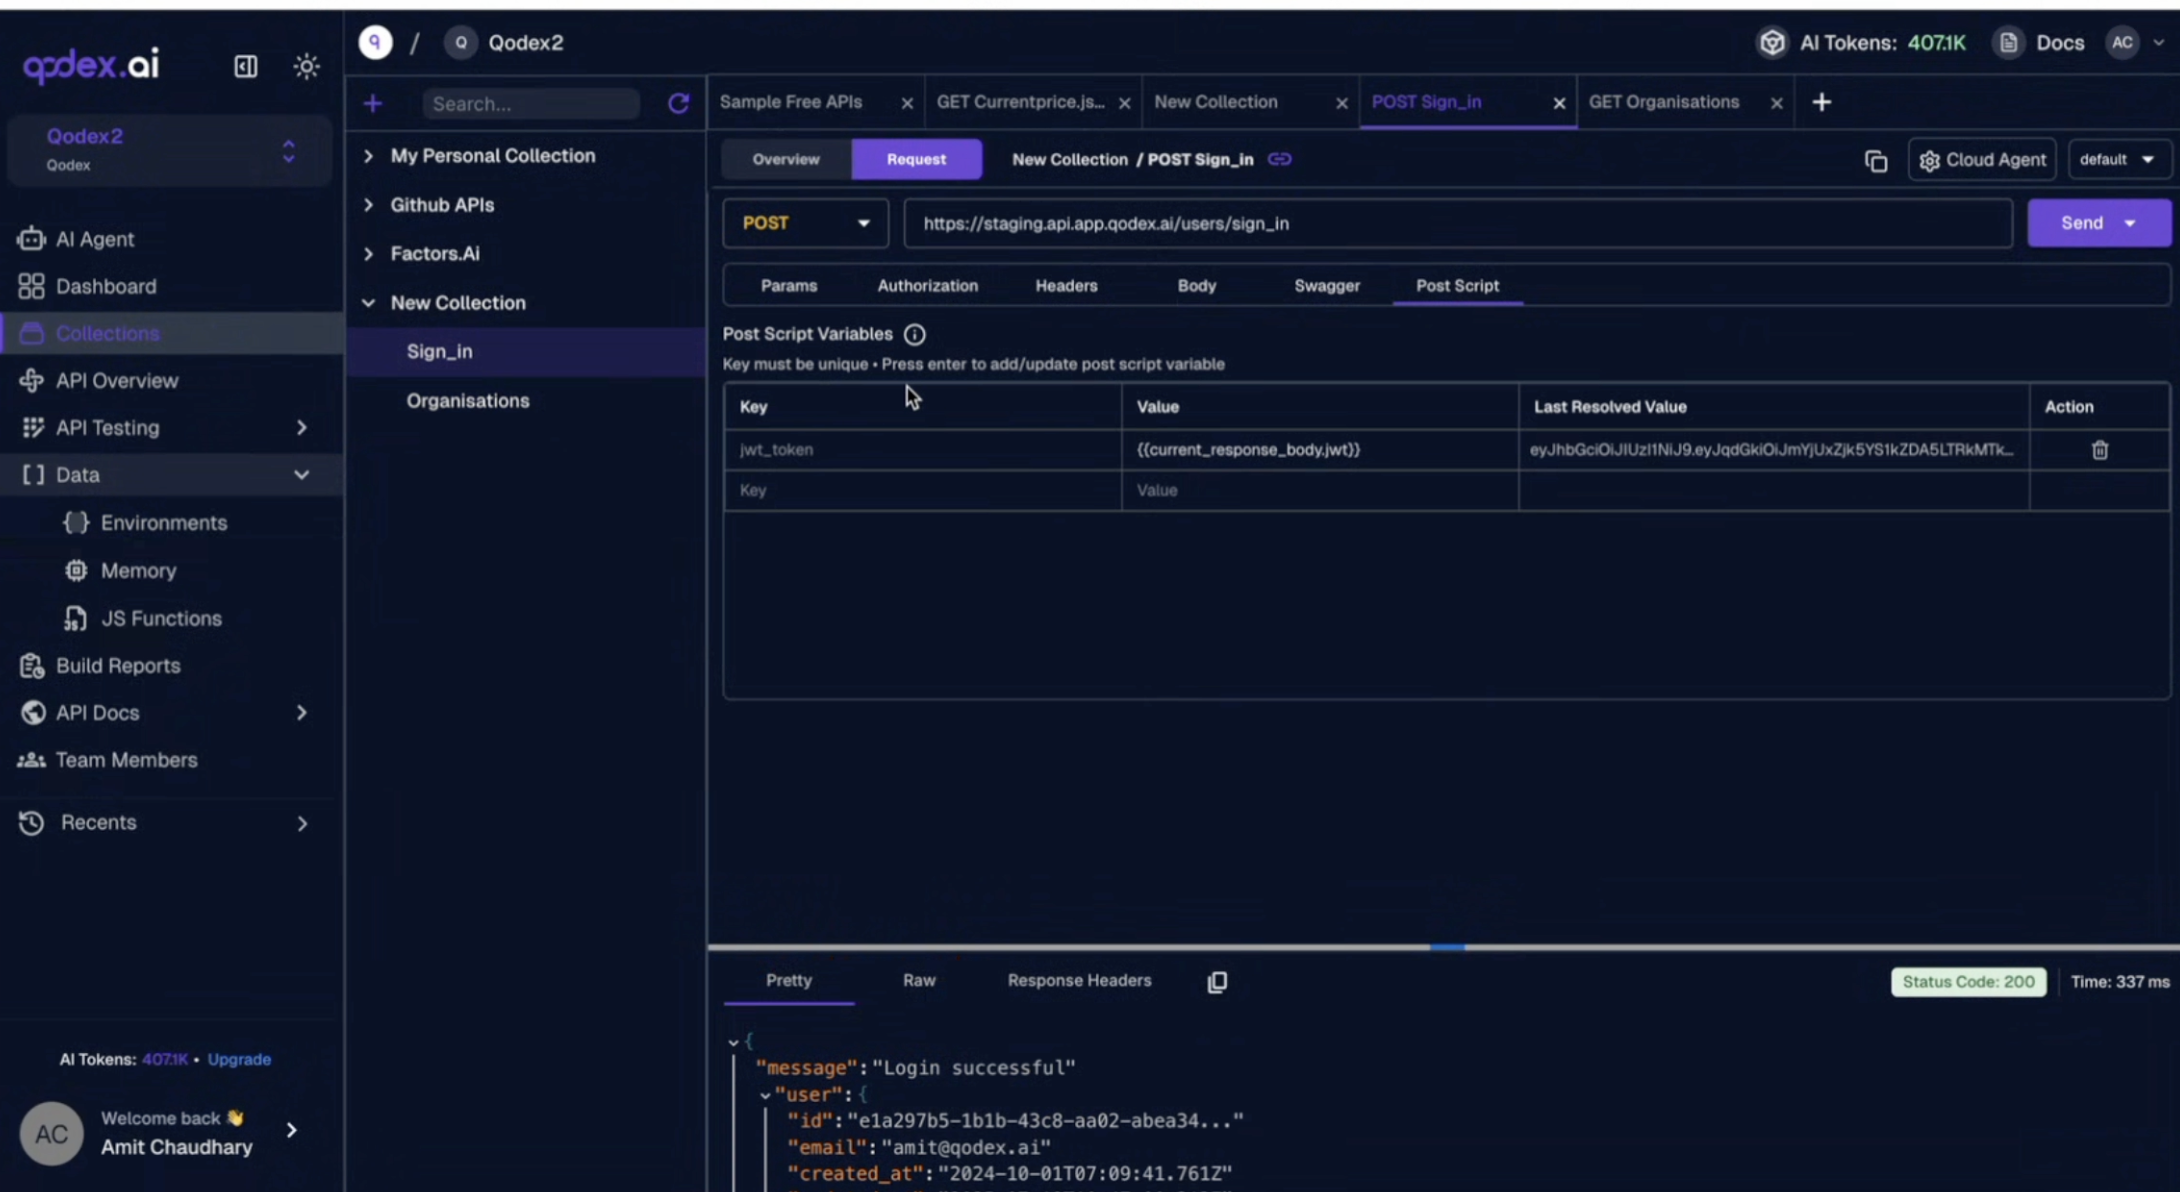
Task: Open the Memory page
Action: pos(138,570)
